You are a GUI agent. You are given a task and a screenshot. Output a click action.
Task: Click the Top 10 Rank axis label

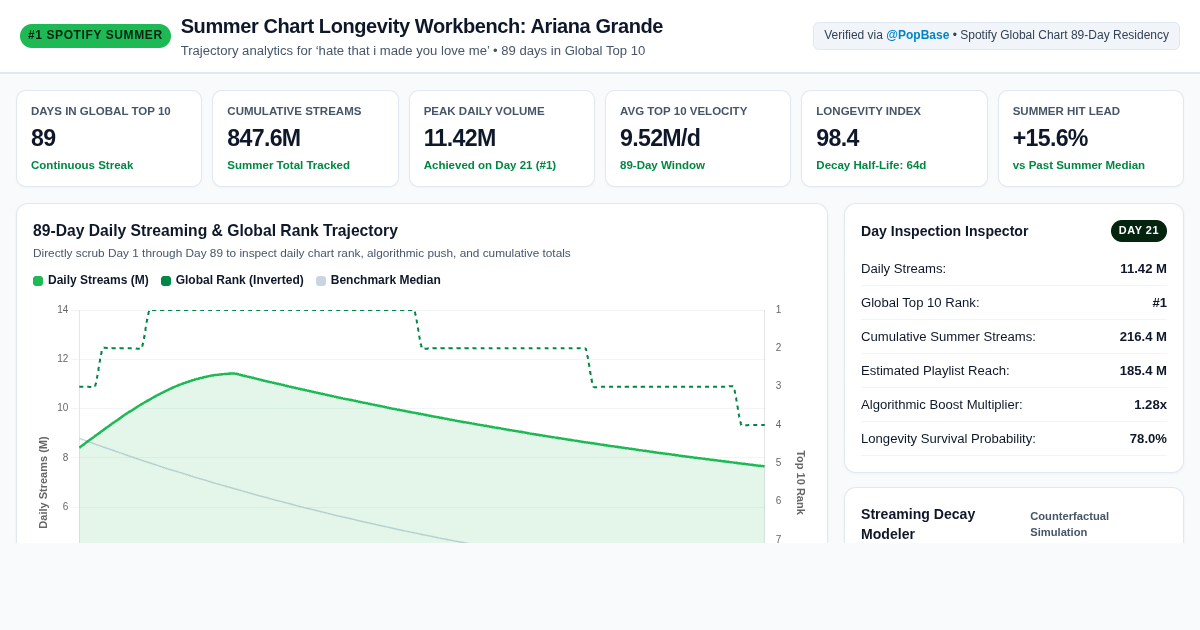point(800,482)
